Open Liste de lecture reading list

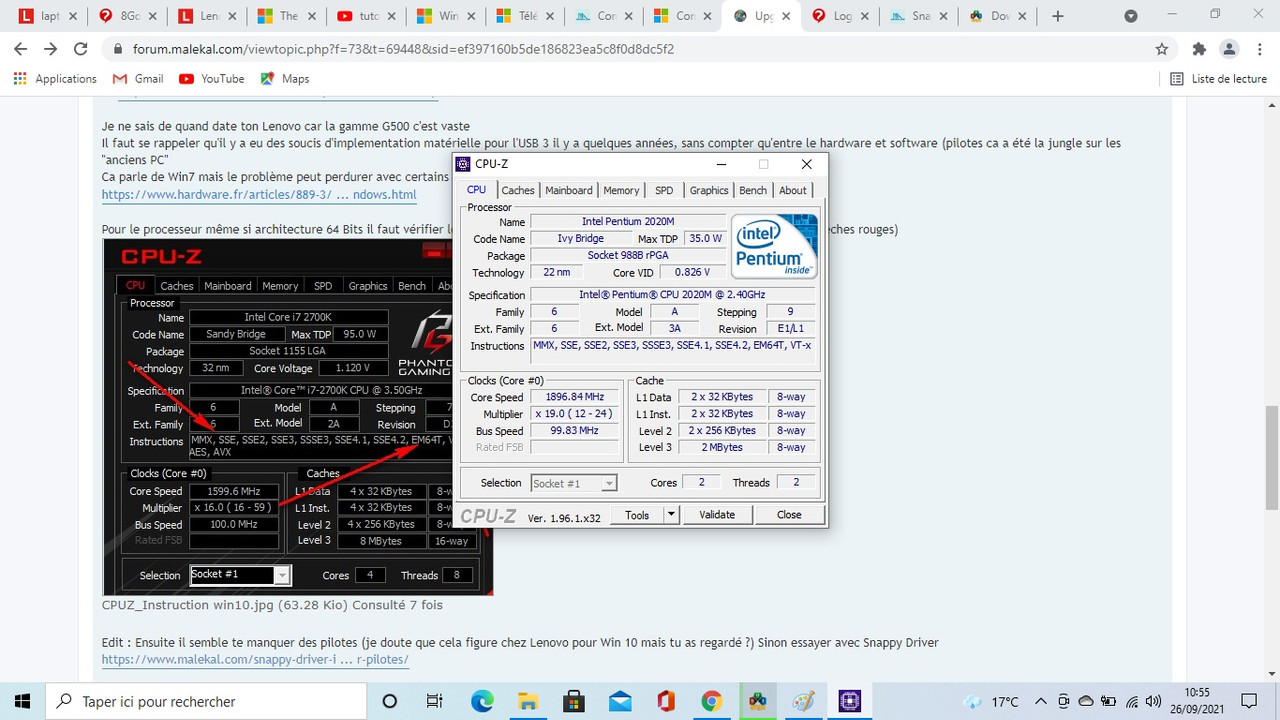click(x=1218, y=79)
